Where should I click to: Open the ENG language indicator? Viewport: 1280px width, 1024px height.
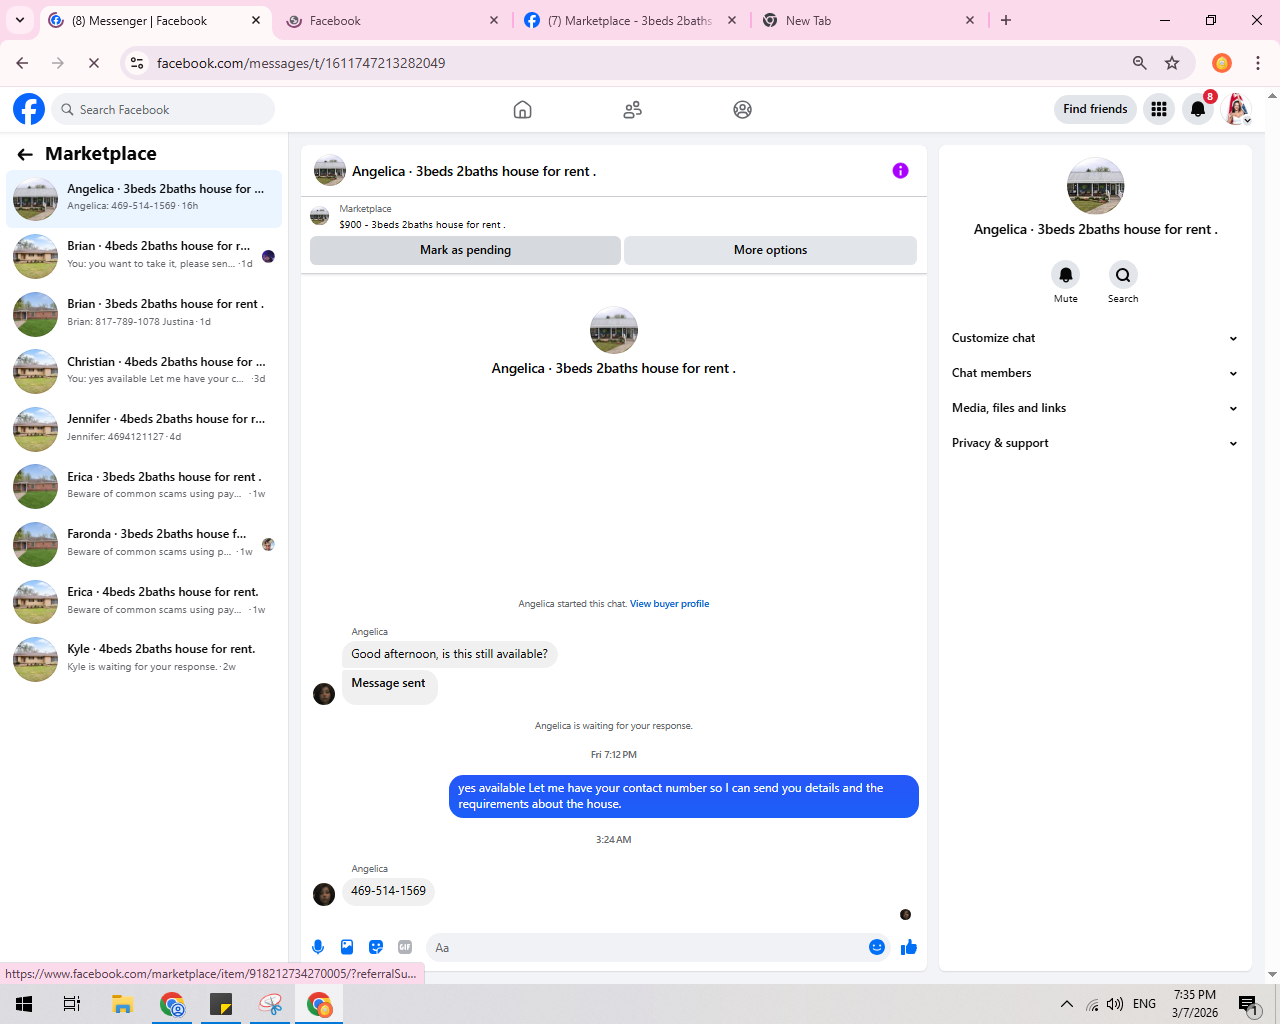[1145, 1004]
